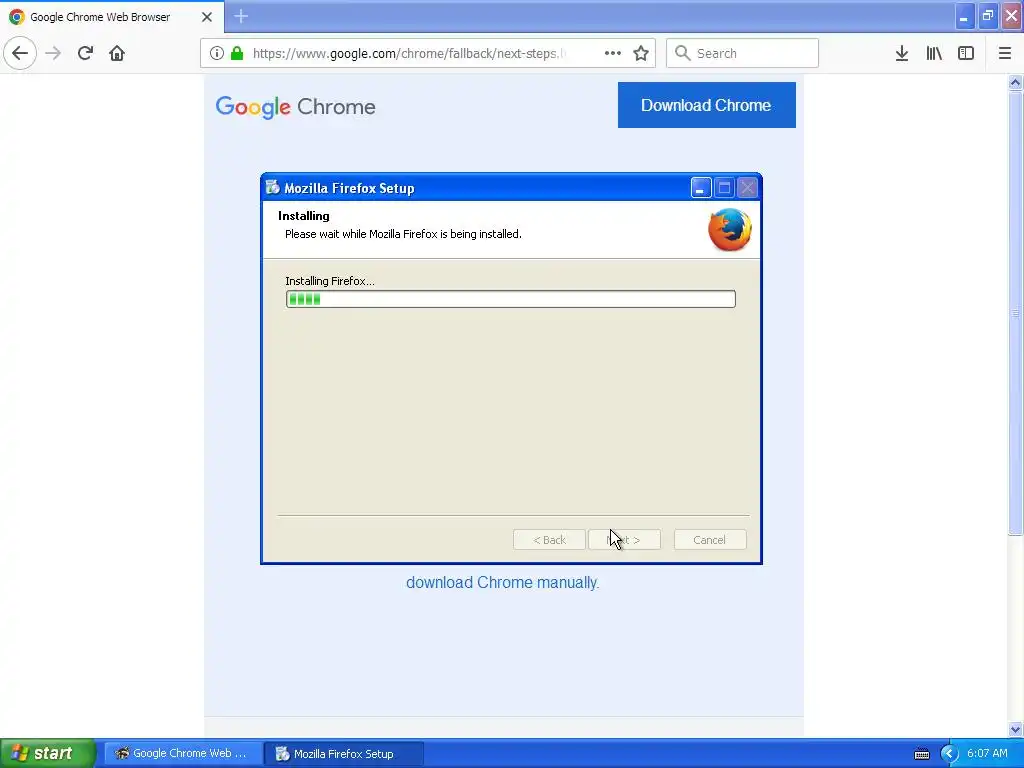Viewport: 1024px width, 768px height.
Task: Click the Search box in toolbar
Action: click(743, 53)
